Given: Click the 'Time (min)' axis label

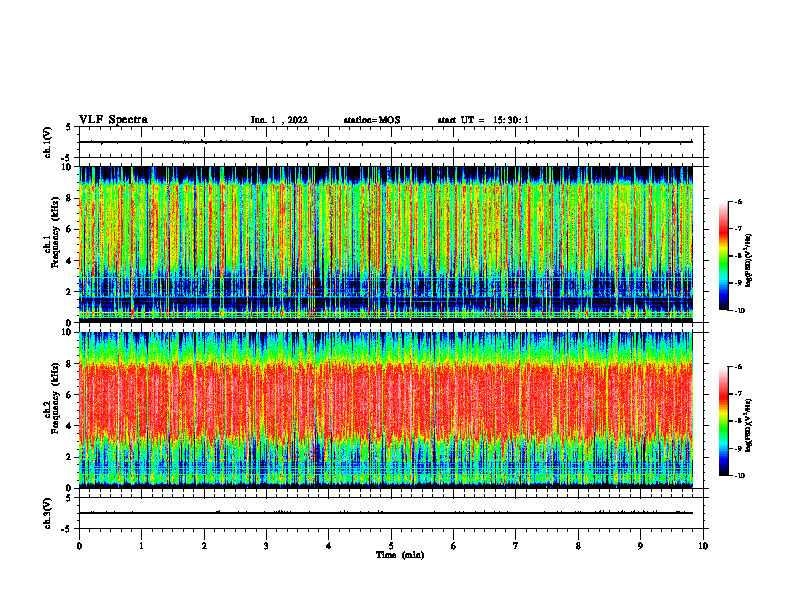Looking at the screenshot, I should click(x=400, y=555).
